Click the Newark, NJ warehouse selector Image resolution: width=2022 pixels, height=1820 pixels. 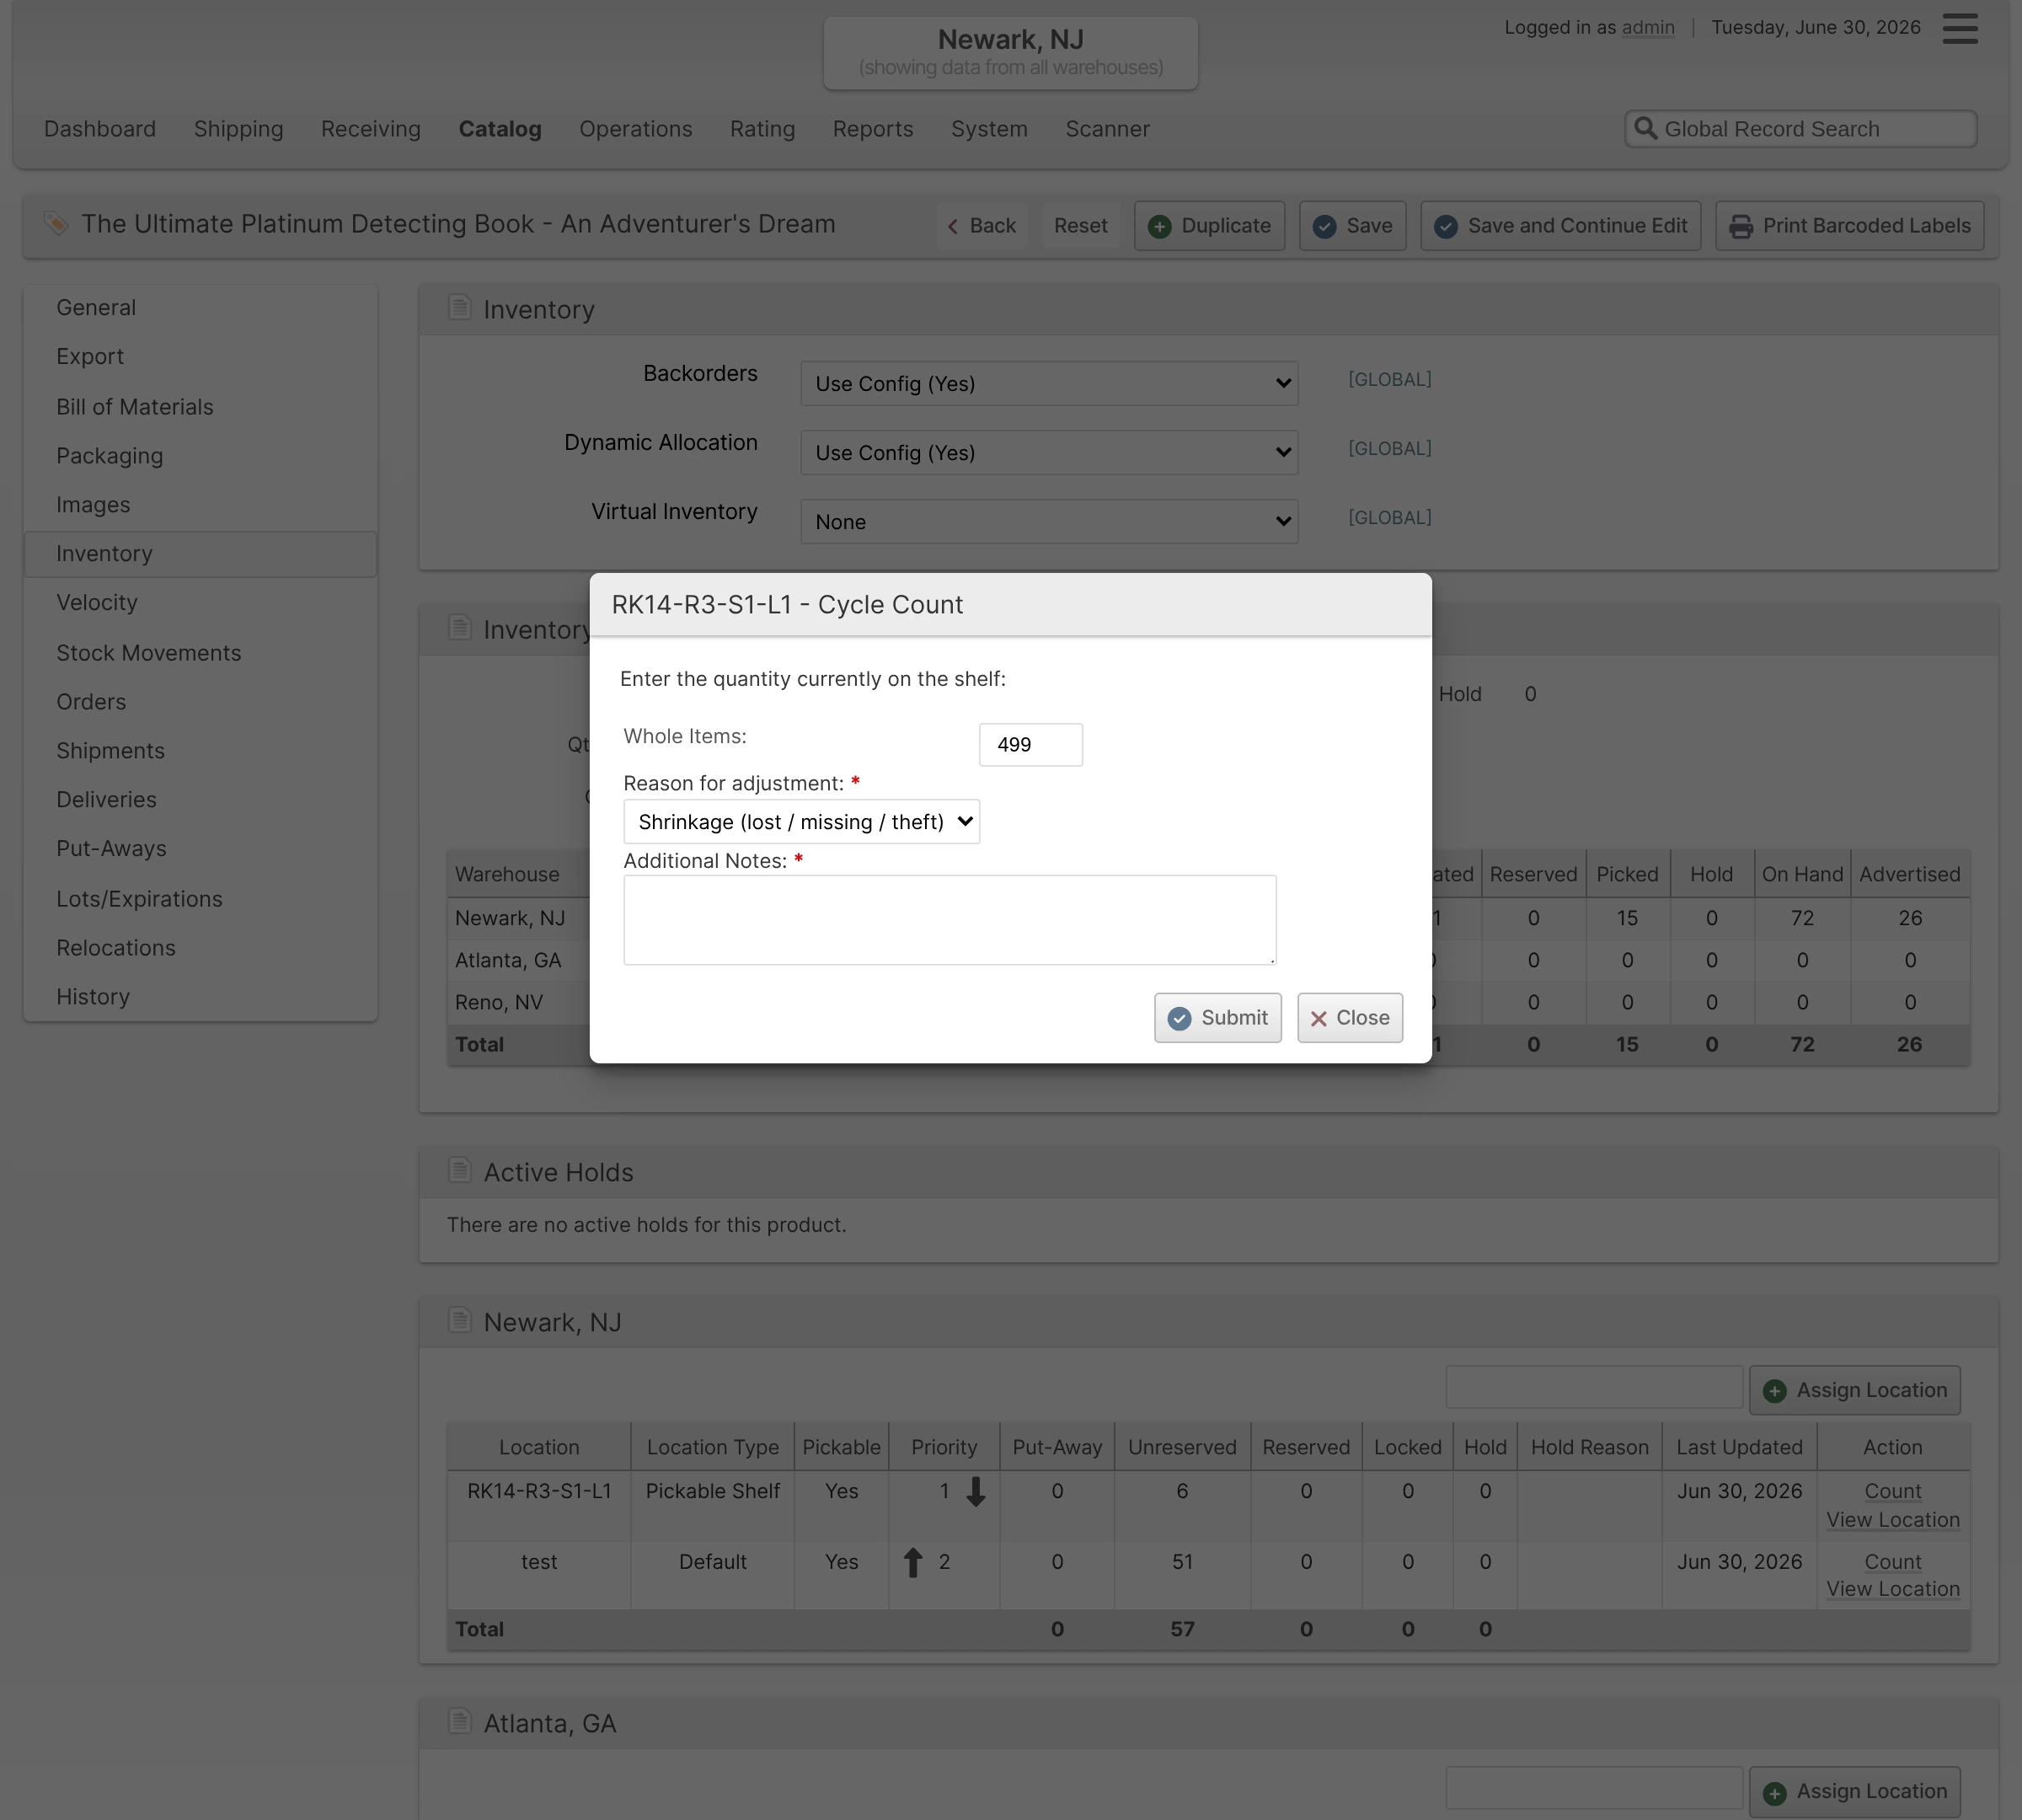pos(1010,52)
